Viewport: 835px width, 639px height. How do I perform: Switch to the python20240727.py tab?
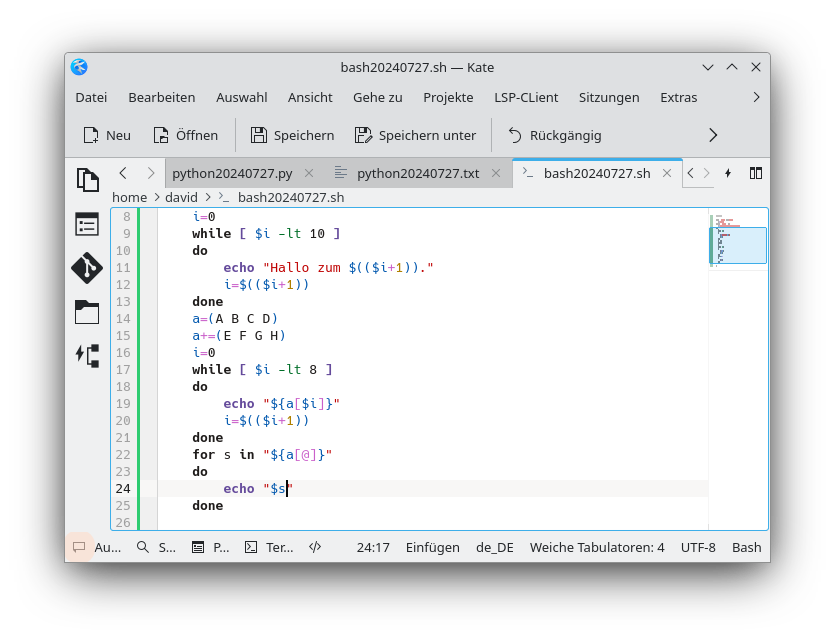[232, 173]
